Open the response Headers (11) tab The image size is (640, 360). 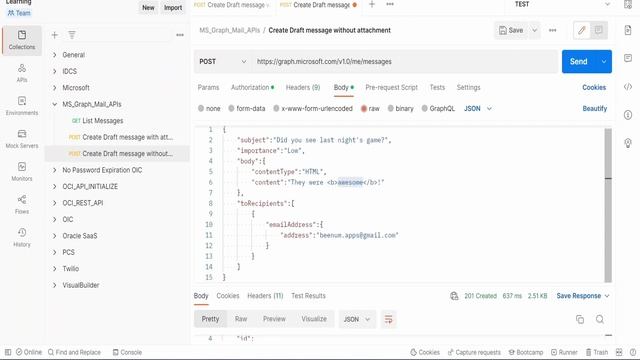click(x=265, y=296)
